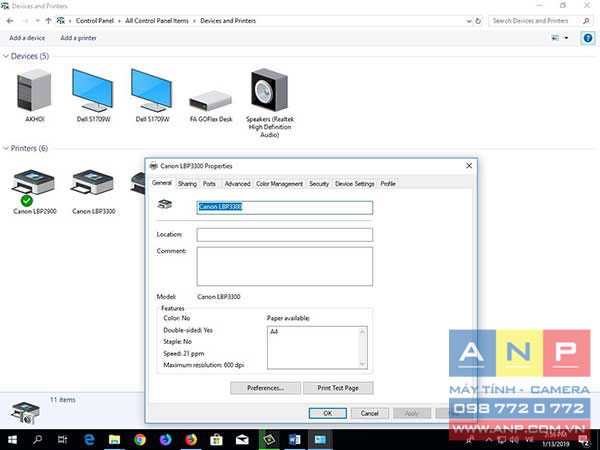
Task: Open the Windows Start menu
Action: (12, 440)
